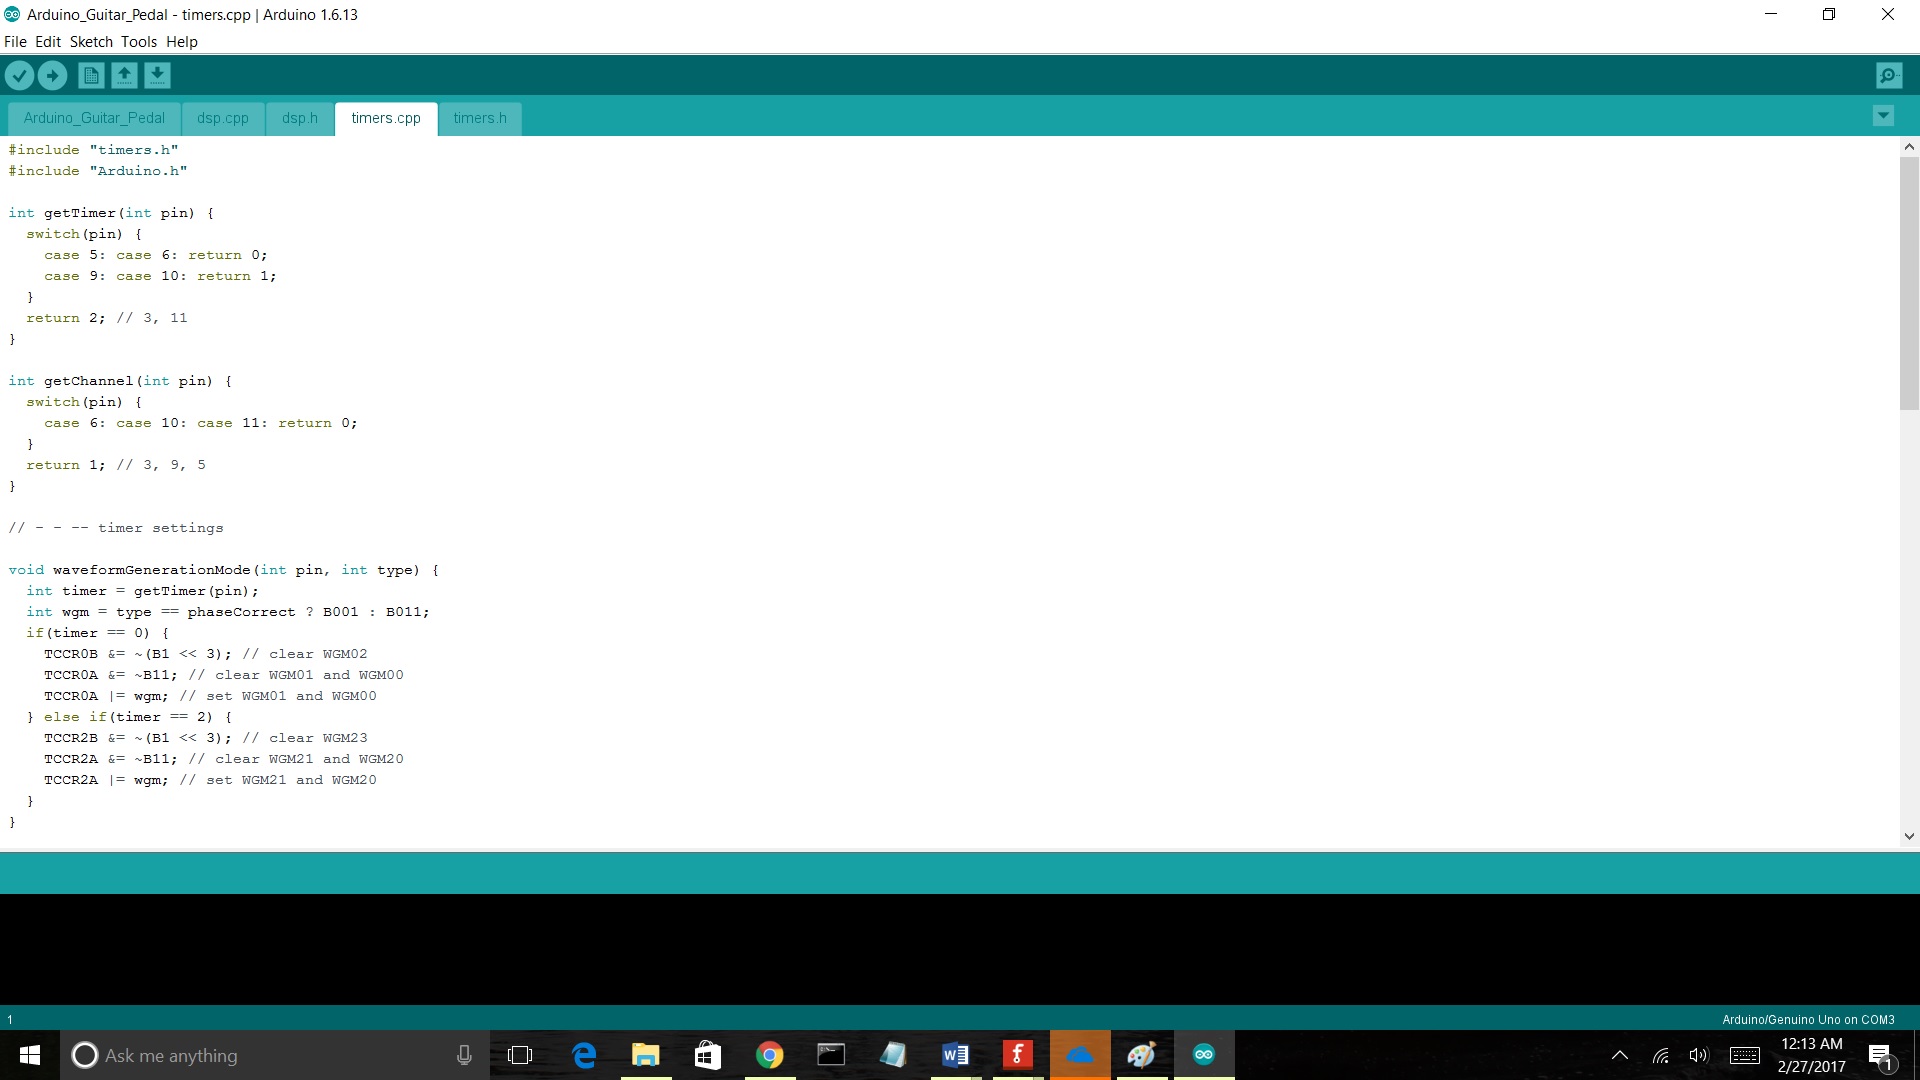Switch to the dsp.cpp tab

222,118
